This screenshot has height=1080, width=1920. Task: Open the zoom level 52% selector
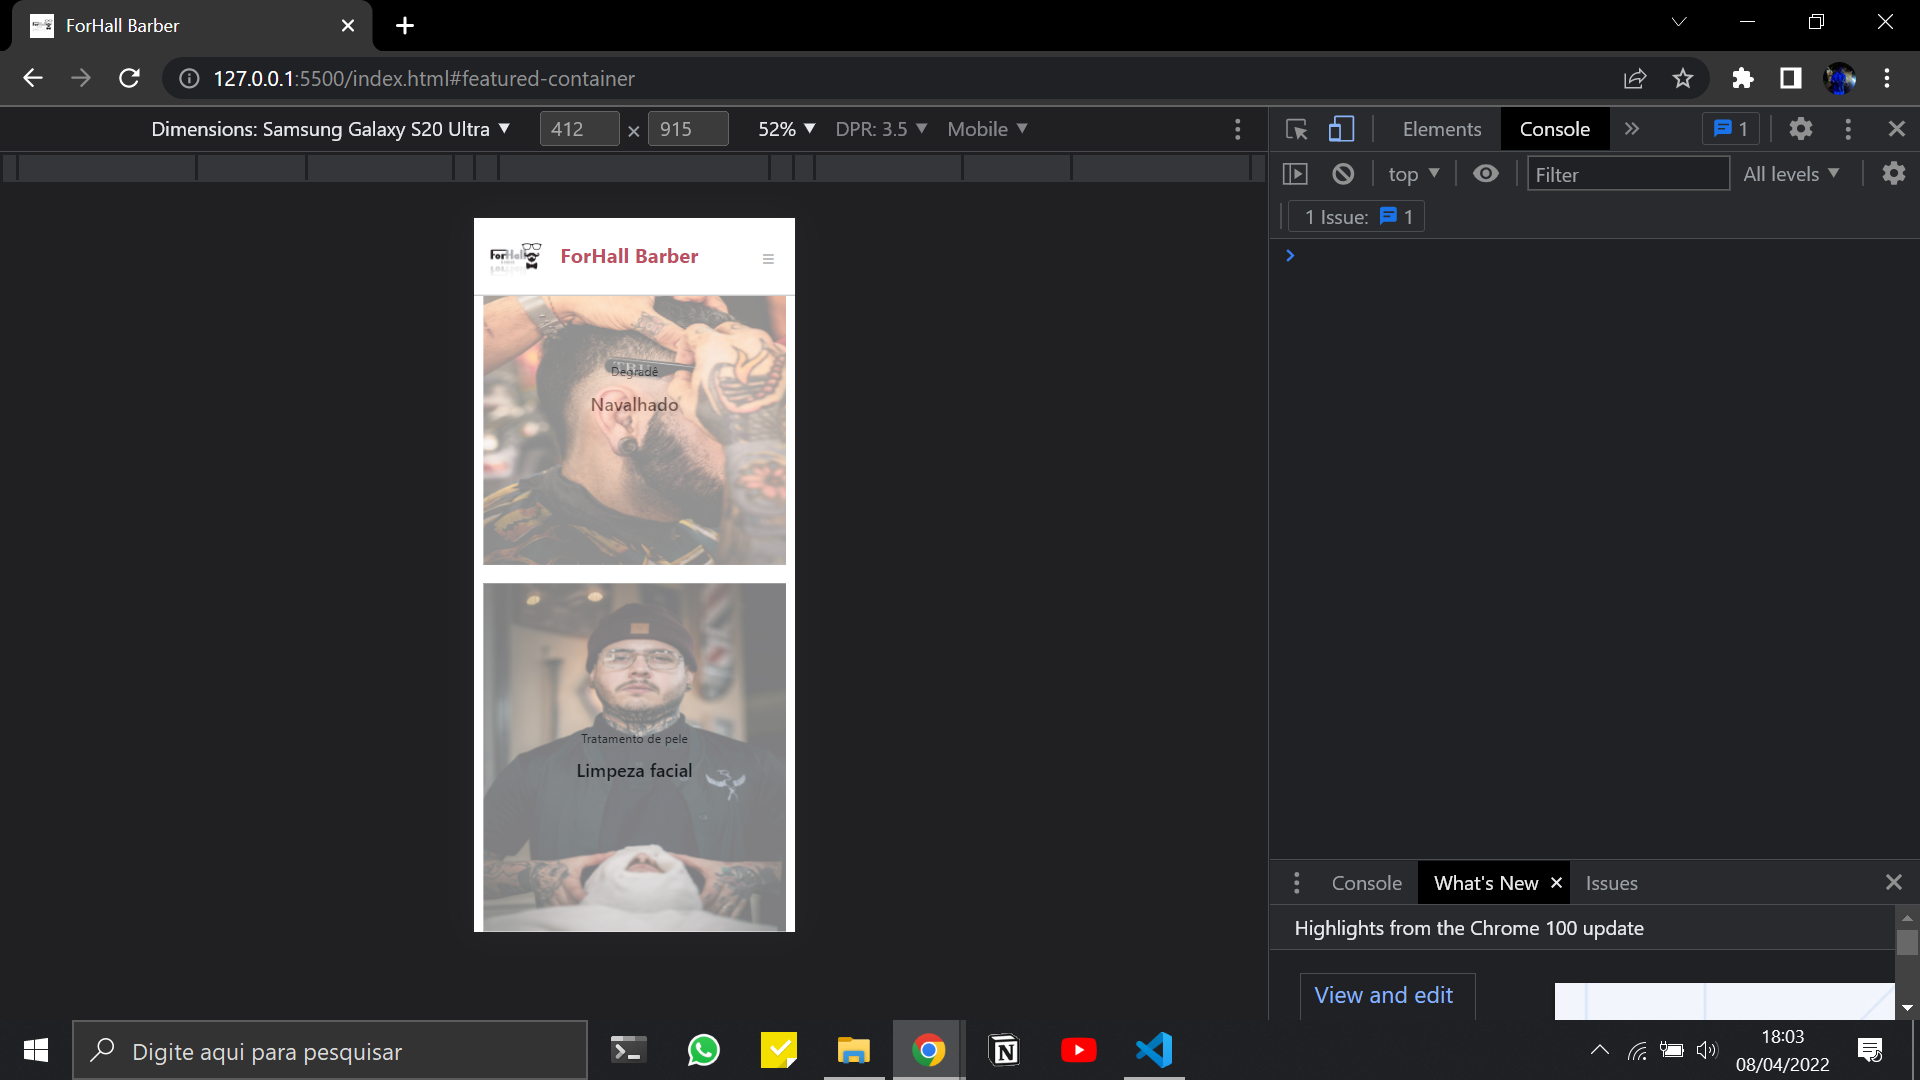pyautogui.click(x=785, y=129)
